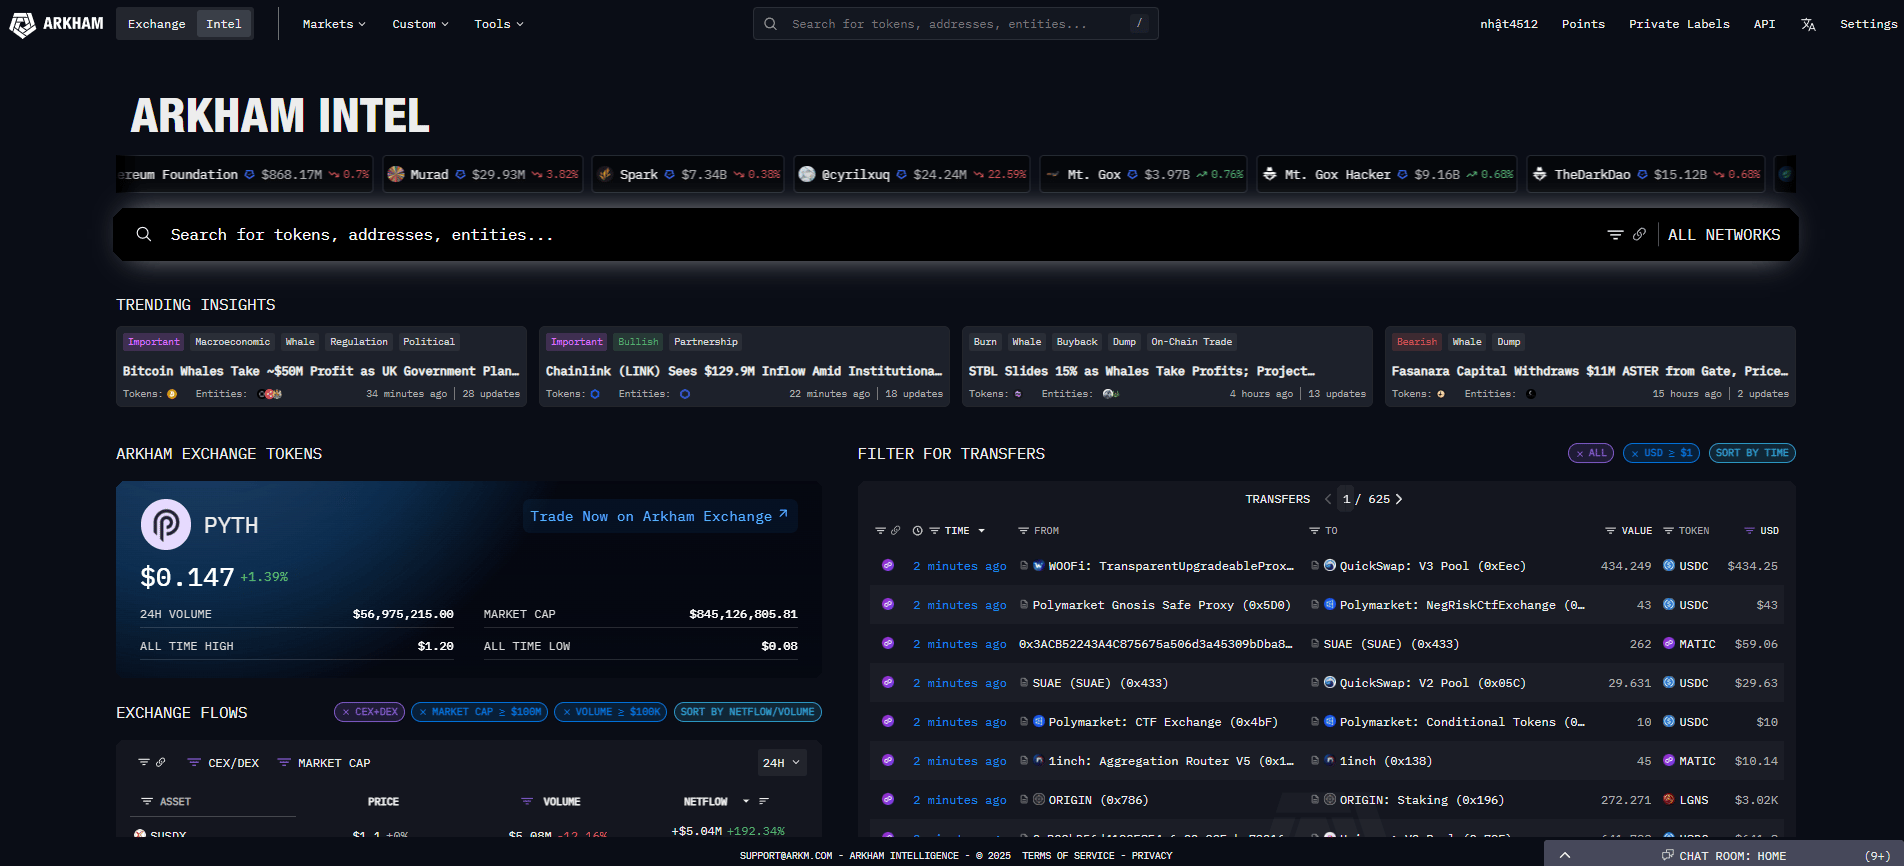The width and height of the screenshot is (1904, 866).
Task: Open the VALUE column filter icon
Action: click(x=1610, y=531)
